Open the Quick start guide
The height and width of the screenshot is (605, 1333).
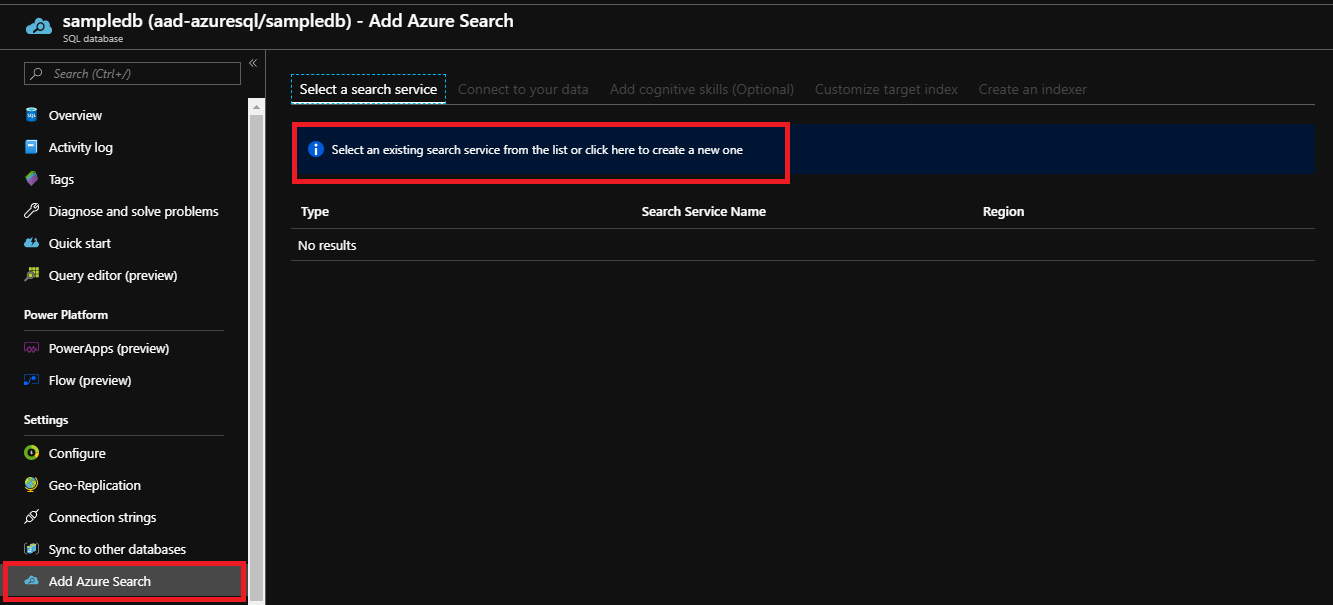80,243
